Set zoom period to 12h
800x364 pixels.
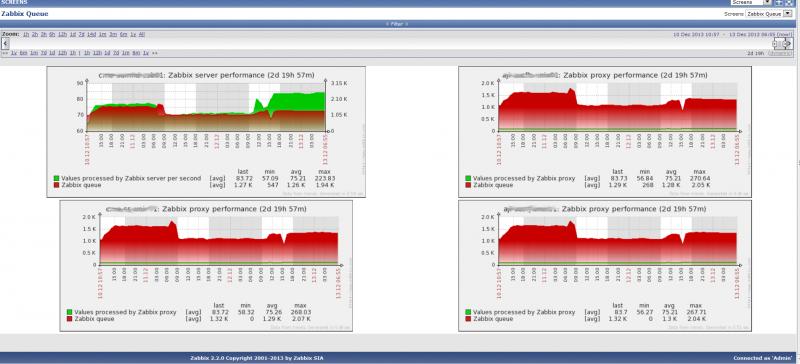coord(62,34)
